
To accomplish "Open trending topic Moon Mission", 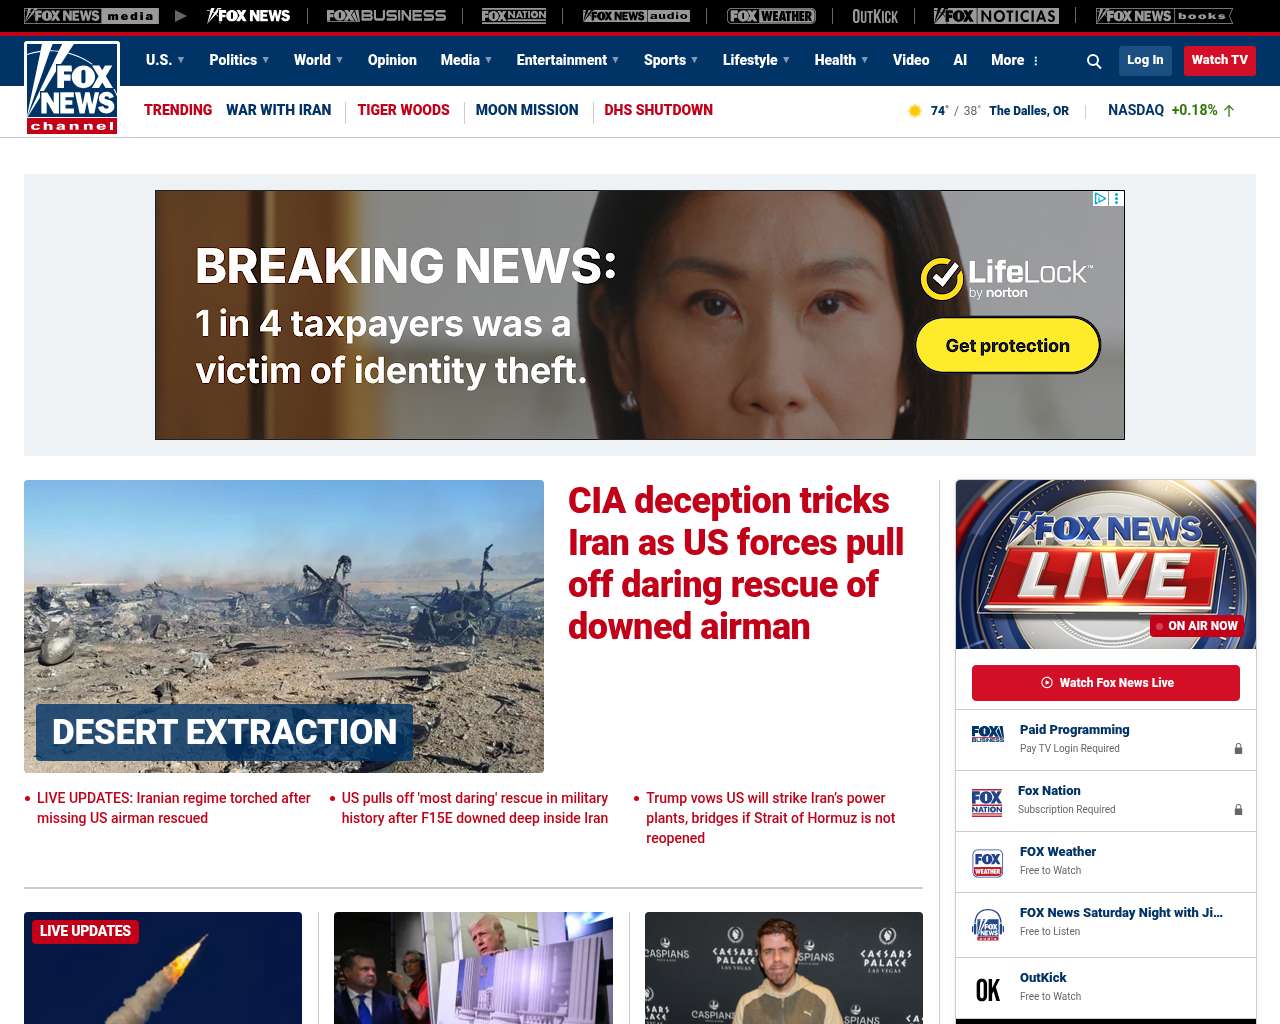I will pos(527,110).
